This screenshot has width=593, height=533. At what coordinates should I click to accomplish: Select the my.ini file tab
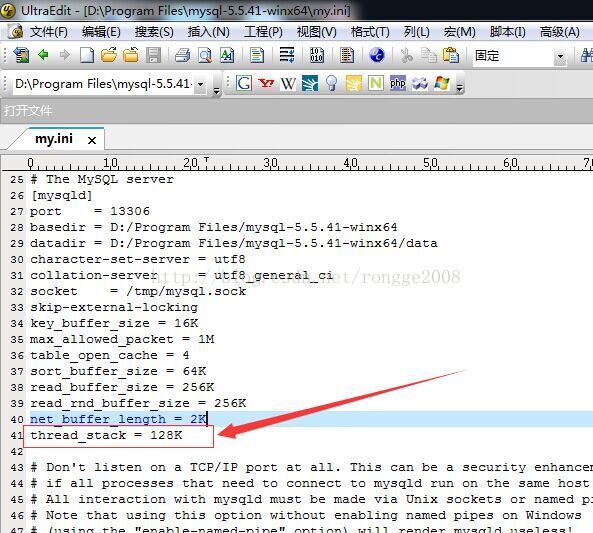(x=54, y=139)
